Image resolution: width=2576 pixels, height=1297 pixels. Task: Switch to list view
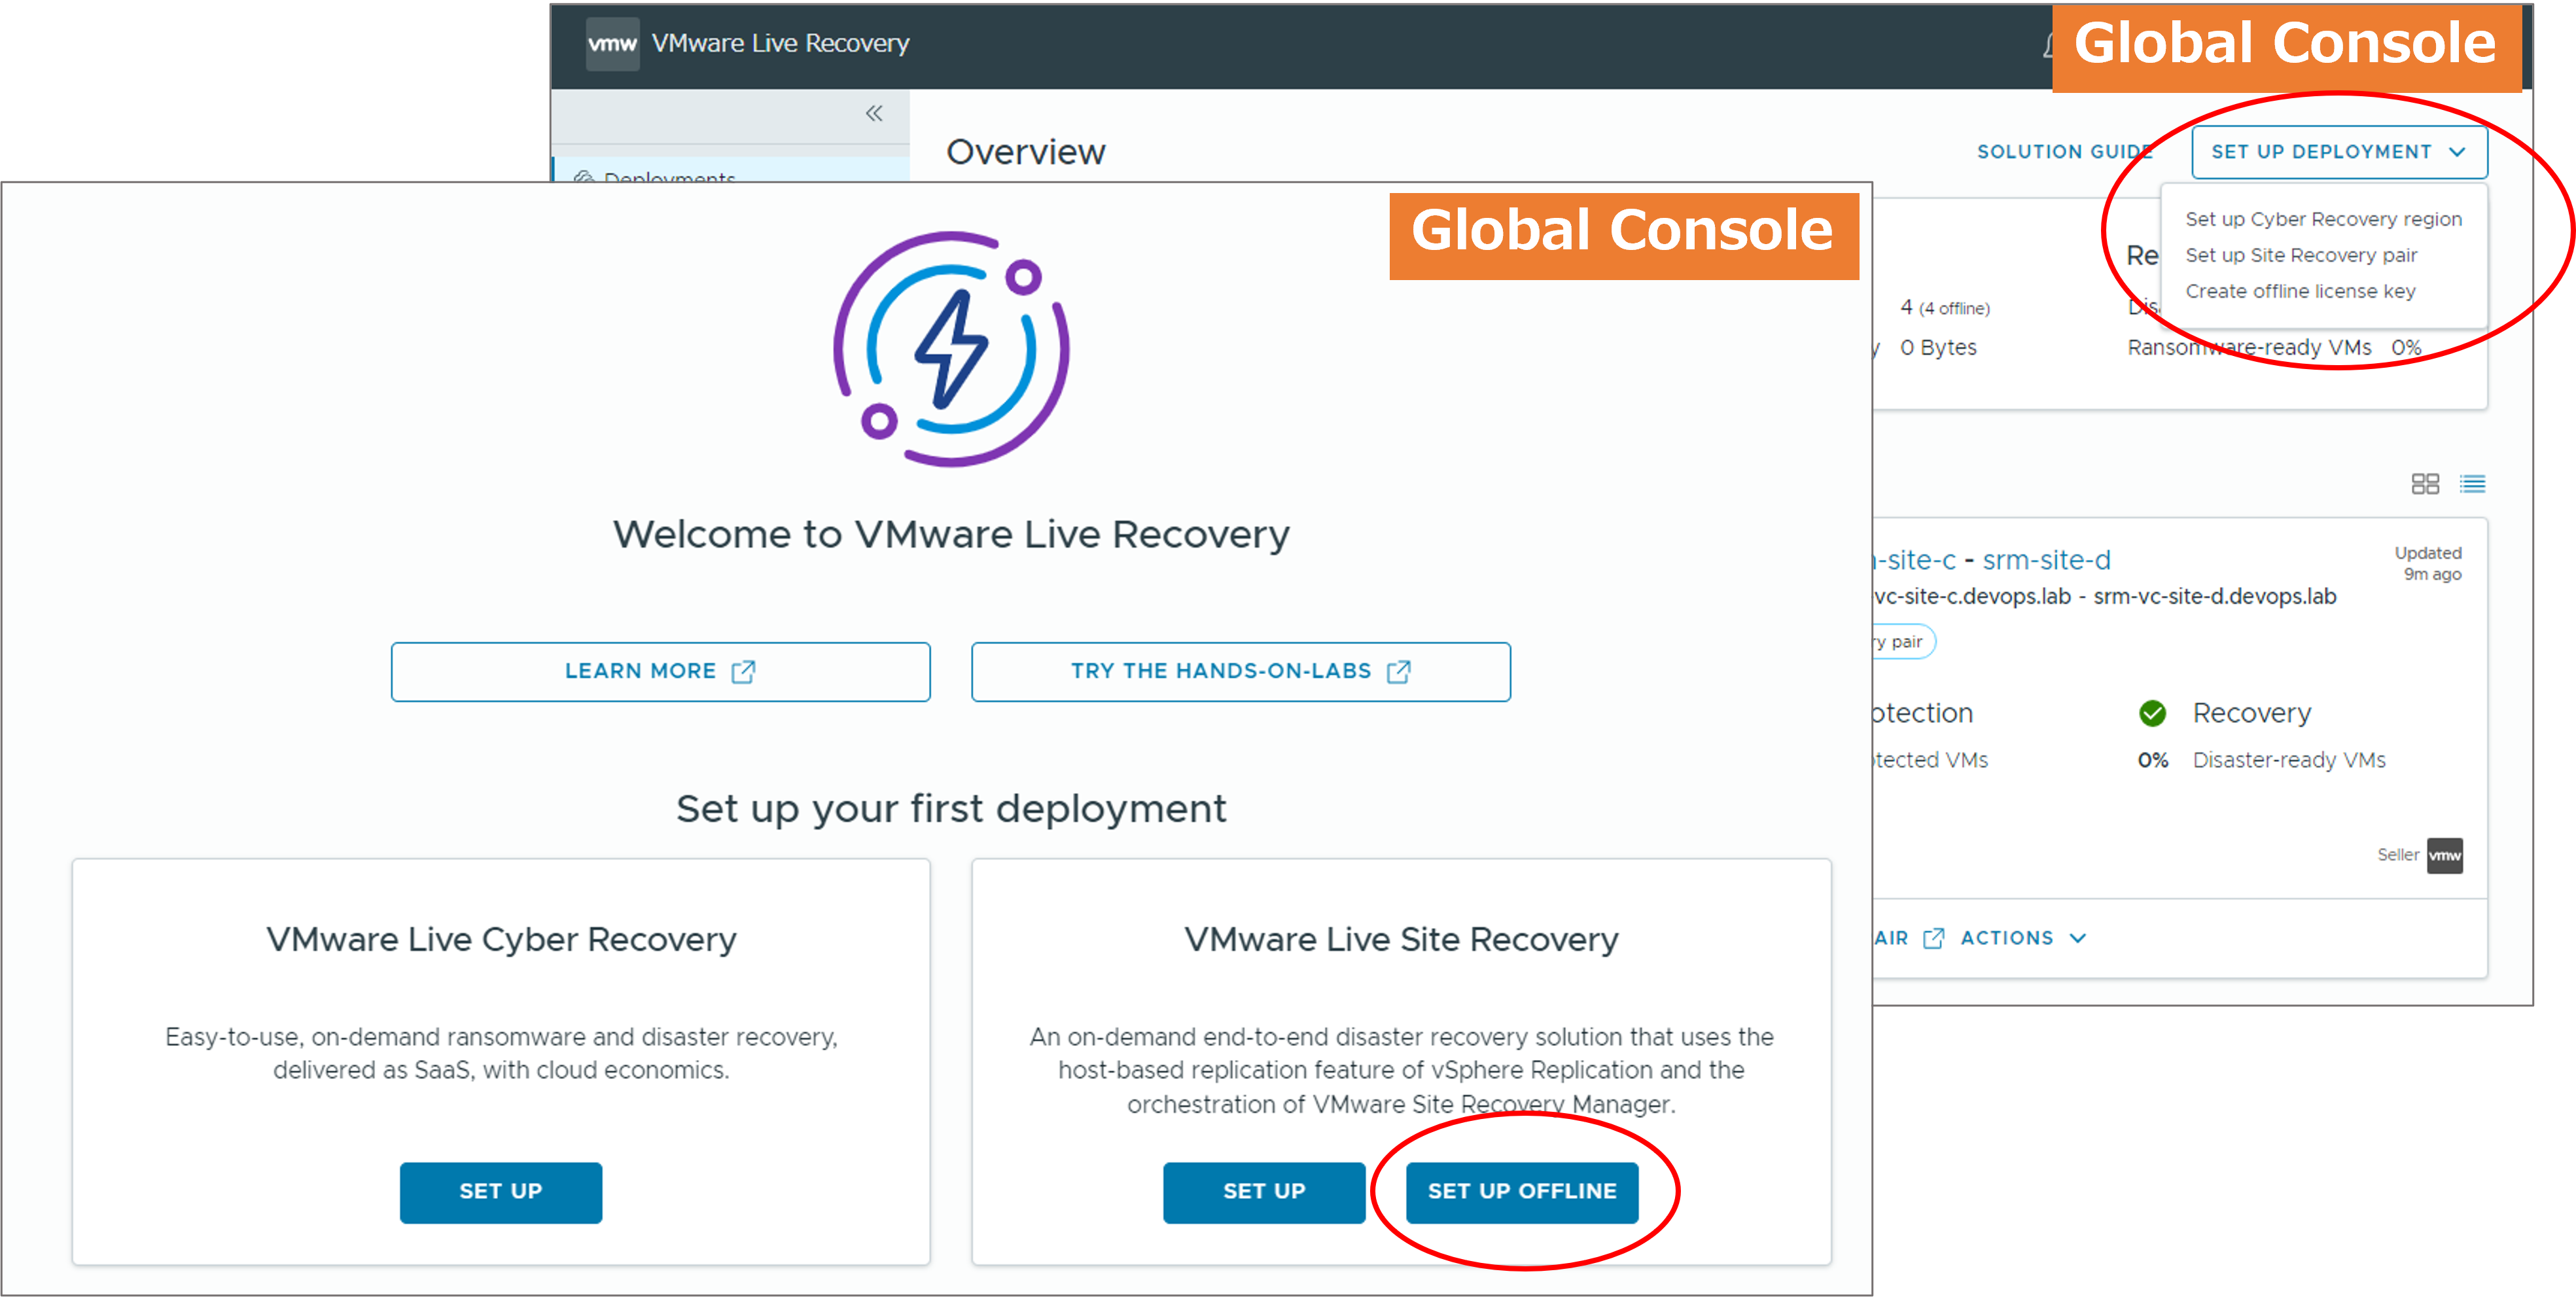2472,484
